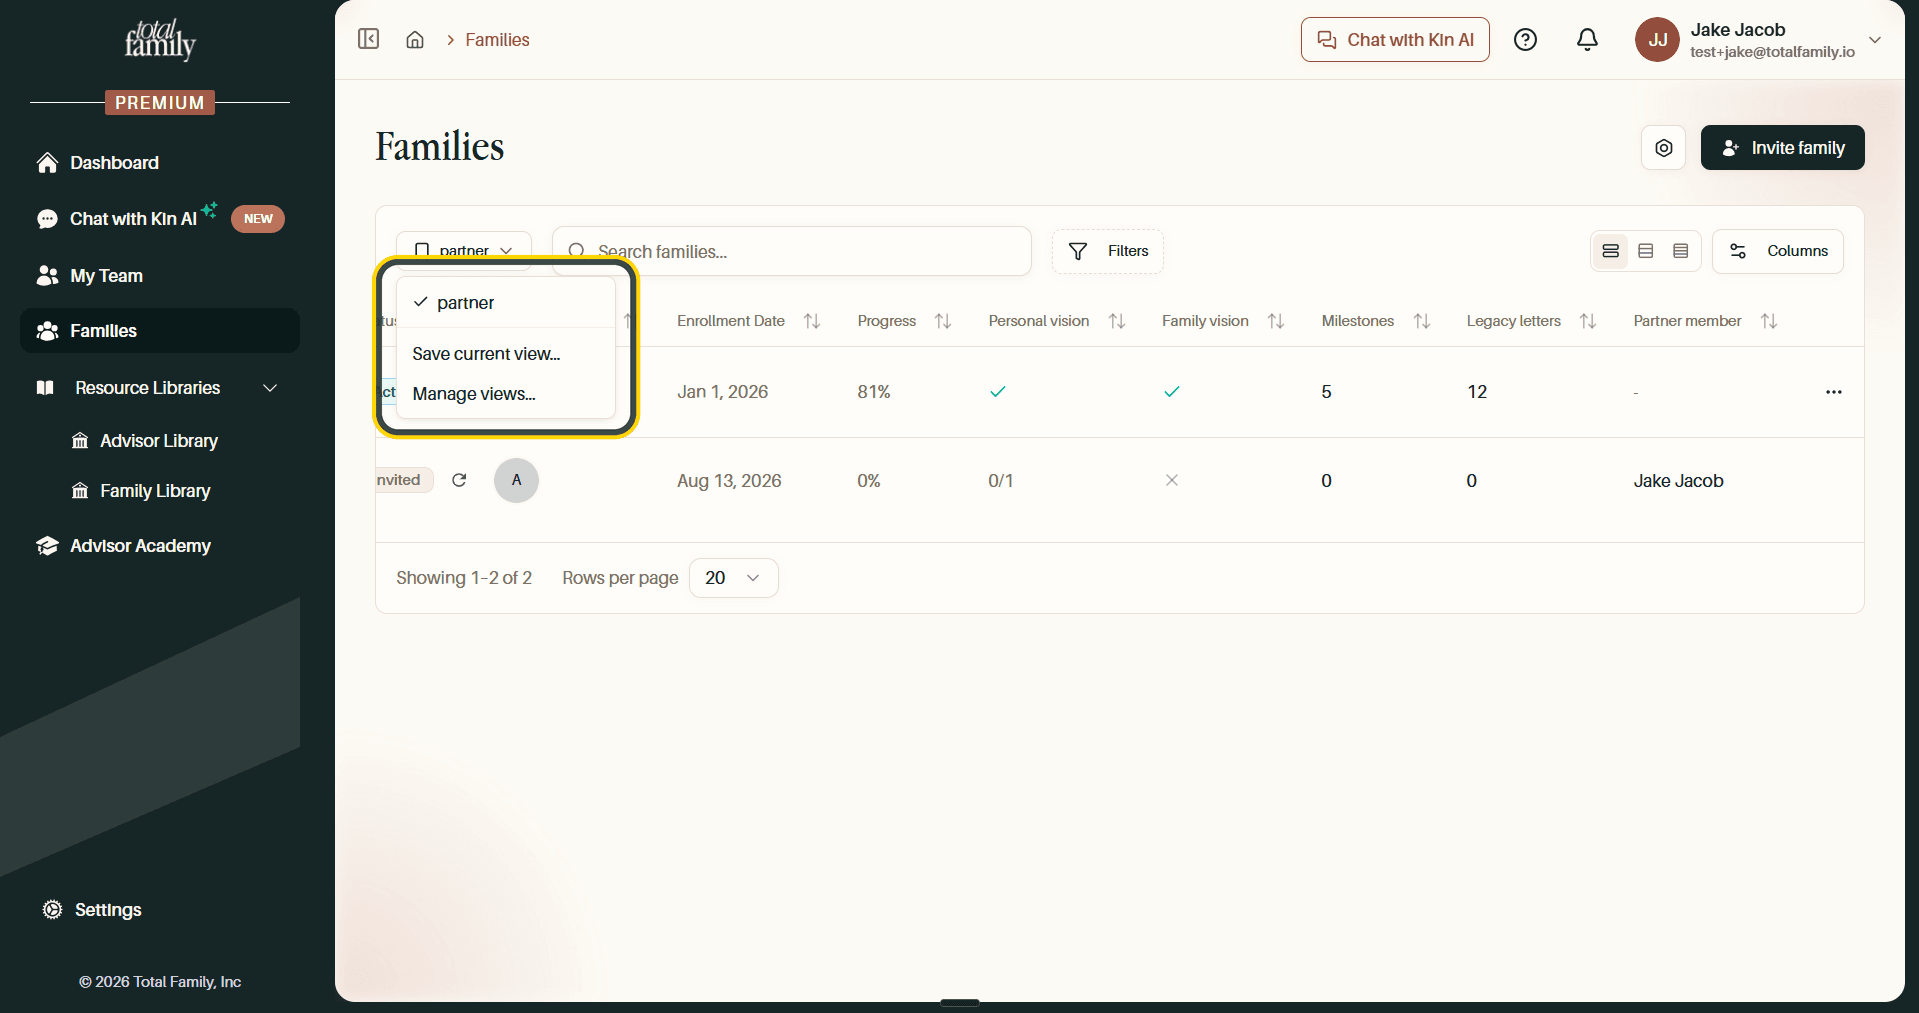Open the help question mark icon
This screenshot has height=1013, width=1919.
tap(1525, 40)
